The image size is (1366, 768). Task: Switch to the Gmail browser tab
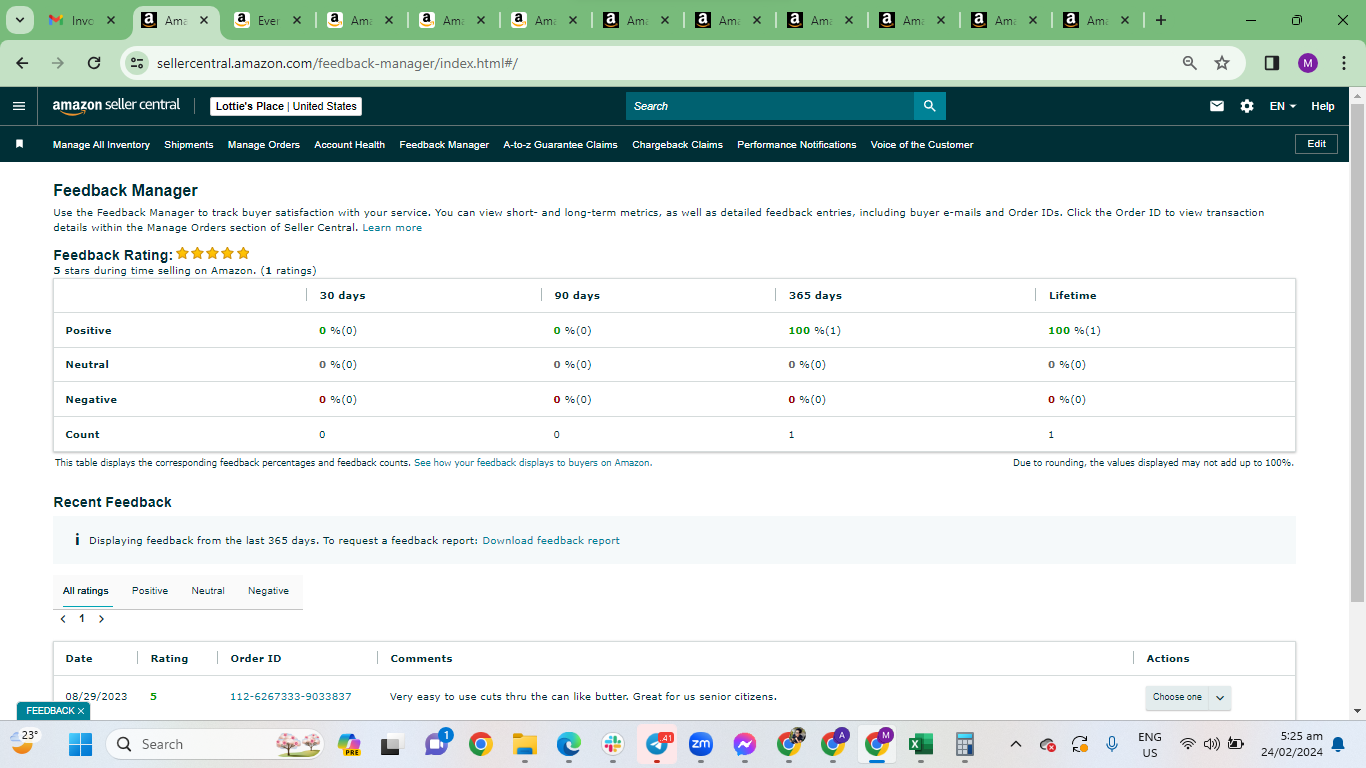[x=82, y=20]
